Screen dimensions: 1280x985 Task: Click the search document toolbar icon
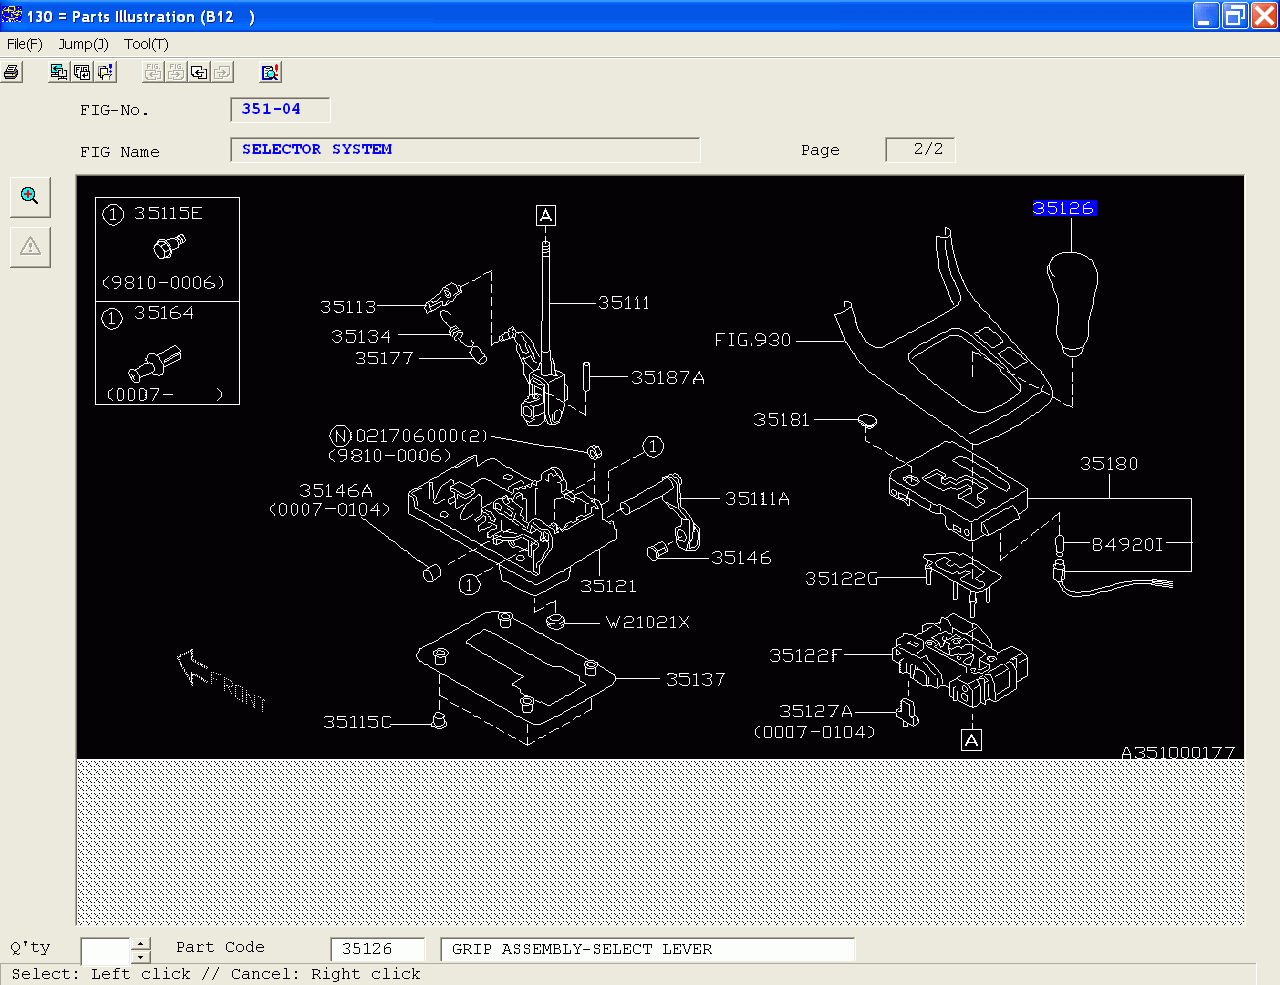coord(270,72)
